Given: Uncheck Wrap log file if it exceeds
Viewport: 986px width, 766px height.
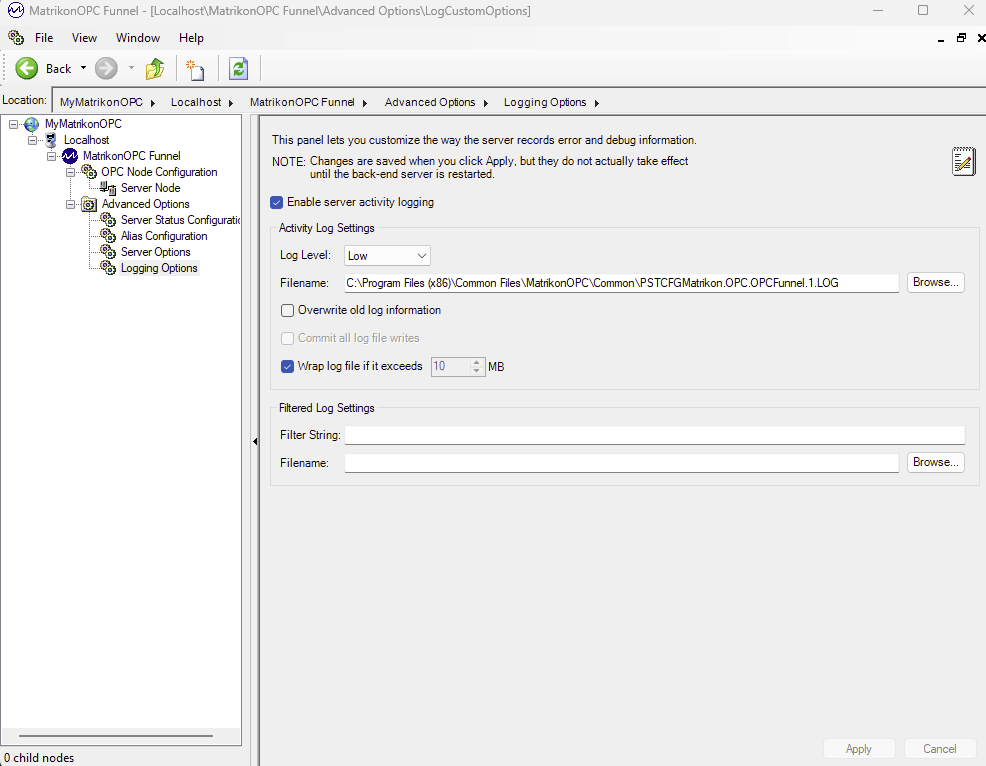Looking at the screenshot, I should 287,366.
